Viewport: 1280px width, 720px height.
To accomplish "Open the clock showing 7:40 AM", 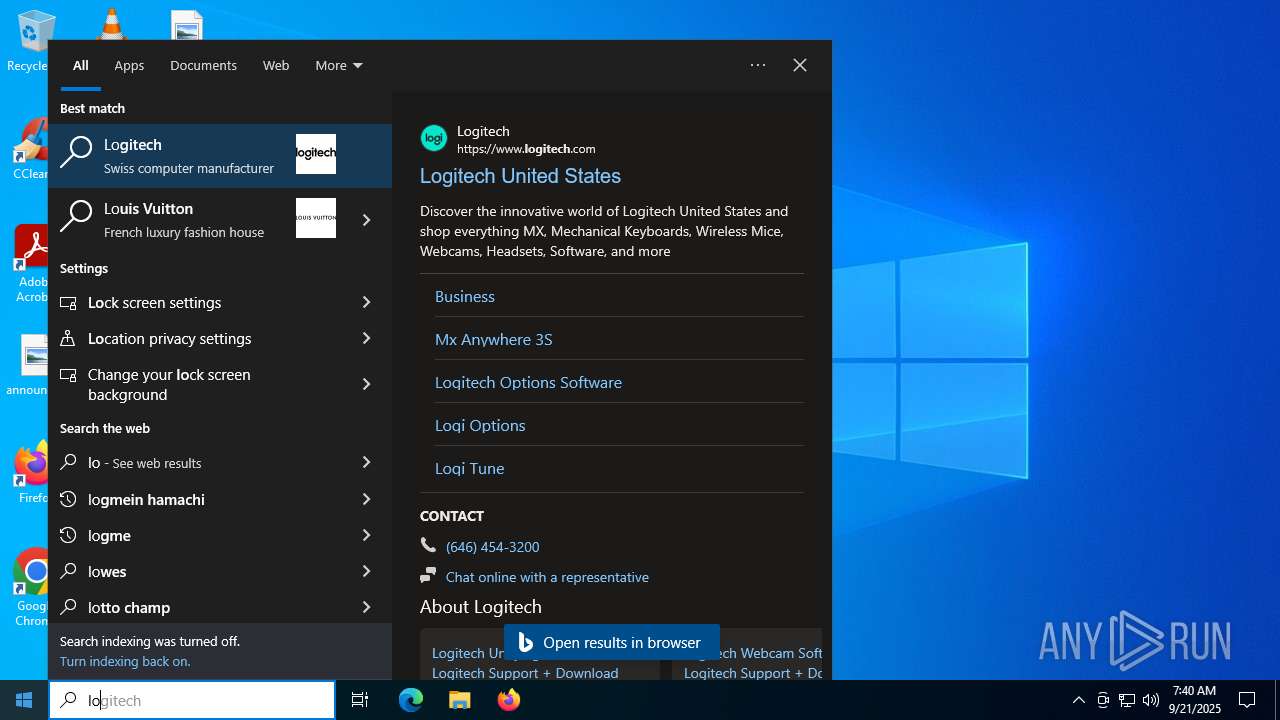I will point(1195,700).
